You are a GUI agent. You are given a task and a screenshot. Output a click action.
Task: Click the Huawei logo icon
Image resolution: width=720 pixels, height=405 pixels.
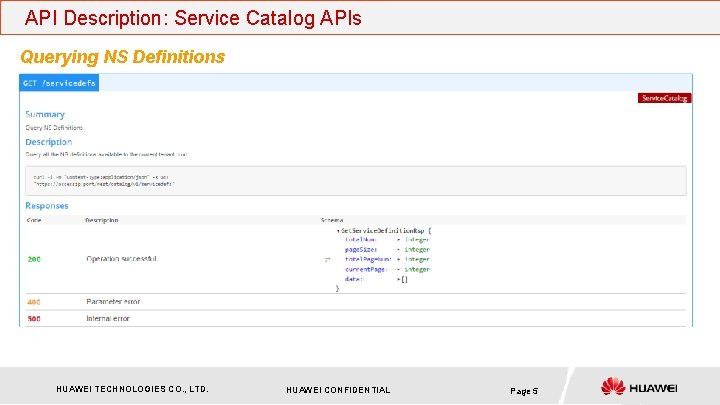pos(614,386)
